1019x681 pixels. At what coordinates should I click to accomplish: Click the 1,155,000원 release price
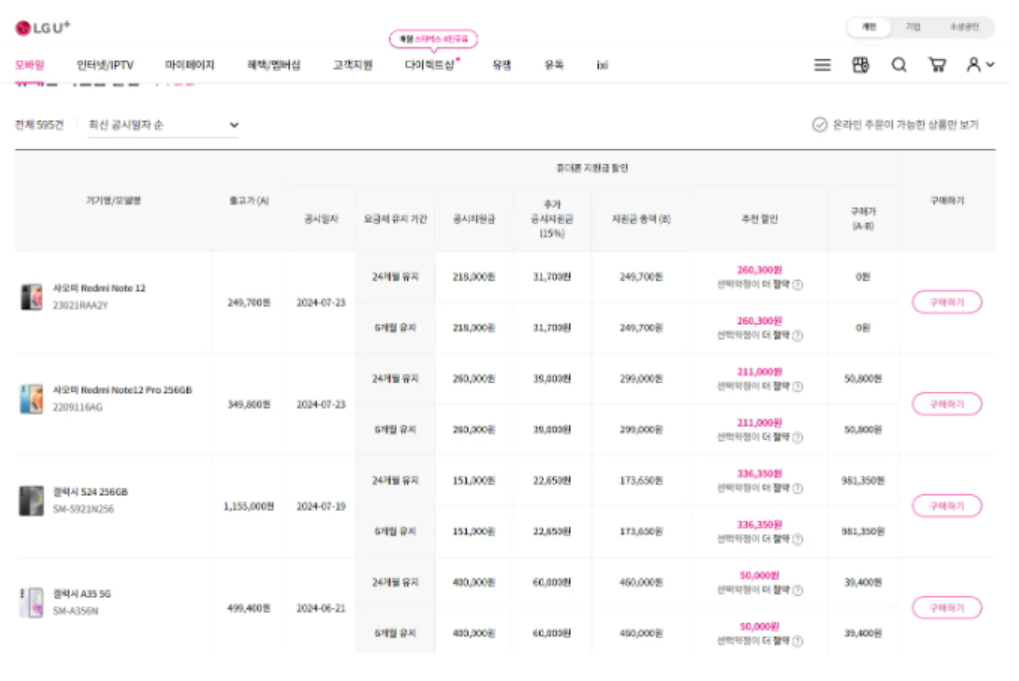click(248, 506)
